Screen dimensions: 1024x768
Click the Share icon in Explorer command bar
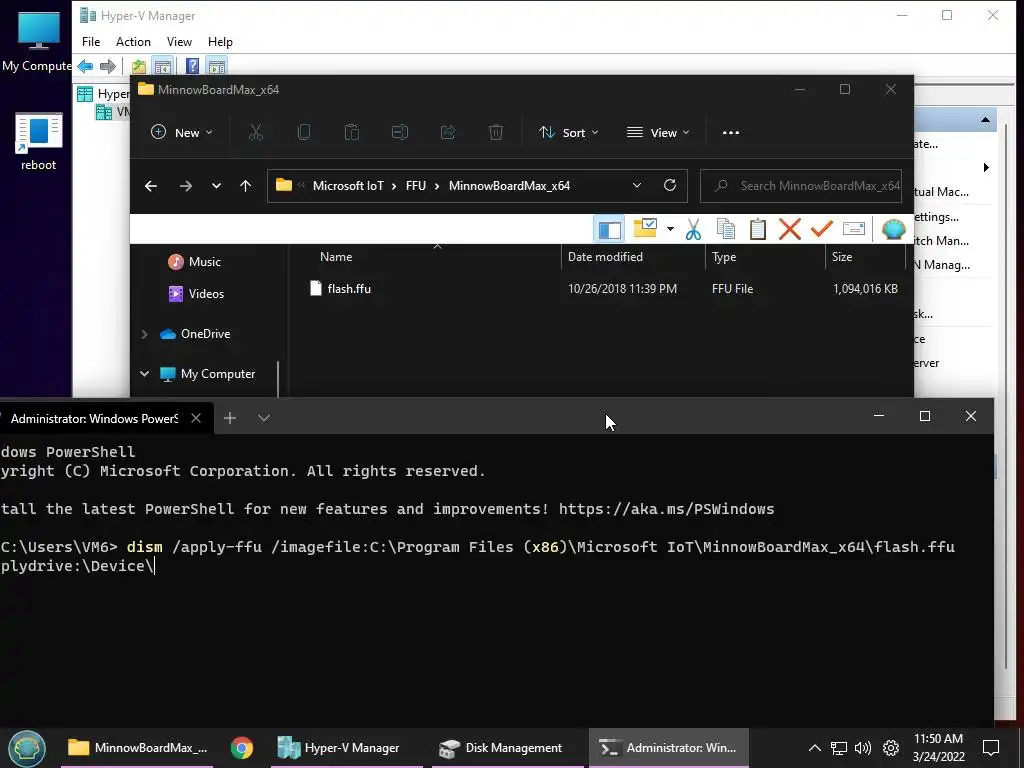tap(448, 133)
